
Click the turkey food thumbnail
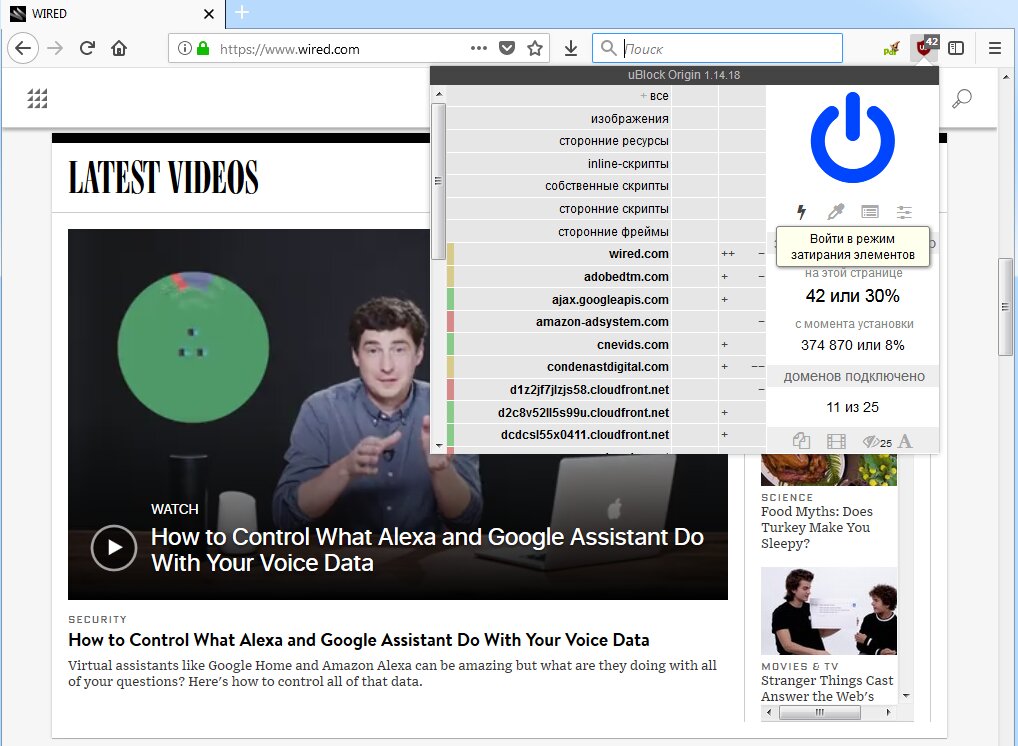coord(828,470)
